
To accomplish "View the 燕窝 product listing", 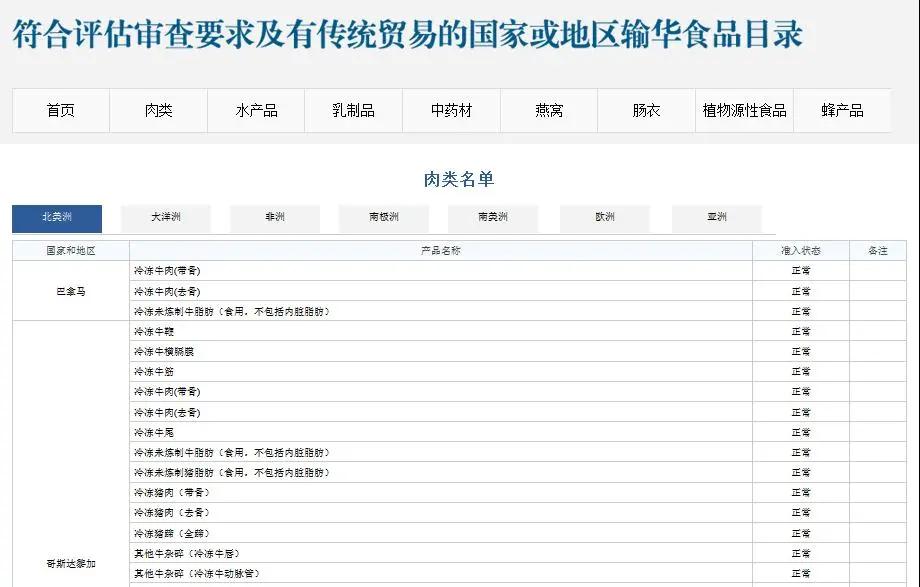I will pos(549,111).
